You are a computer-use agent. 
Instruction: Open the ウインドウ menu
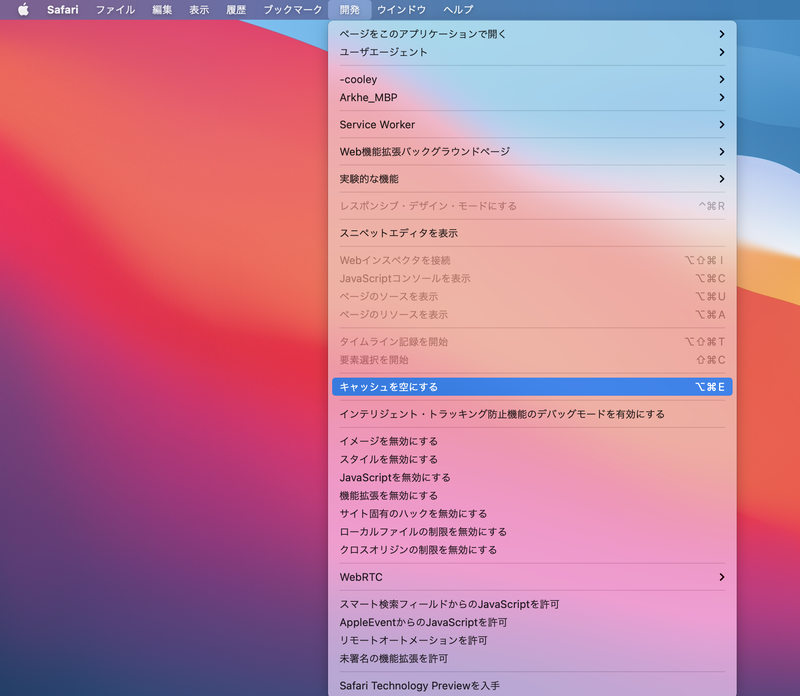point(402,10)
